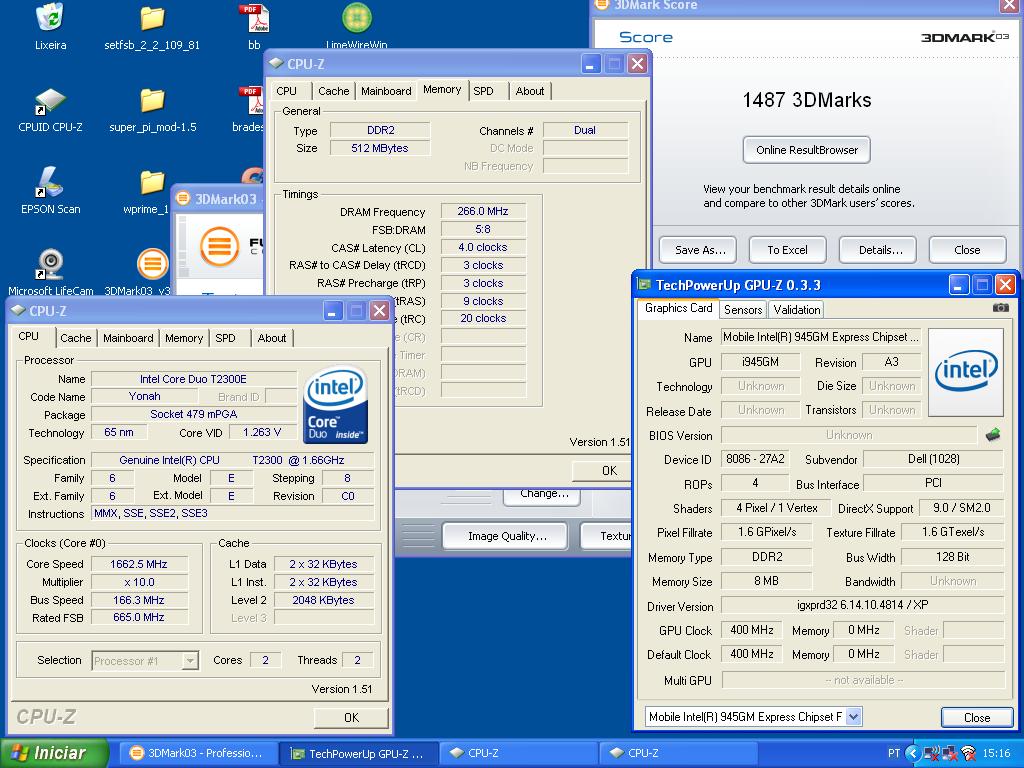This screenshot has width=1024, height=768.
Task: Click Image Quality… button in 3DMark03
Action: 507,536
